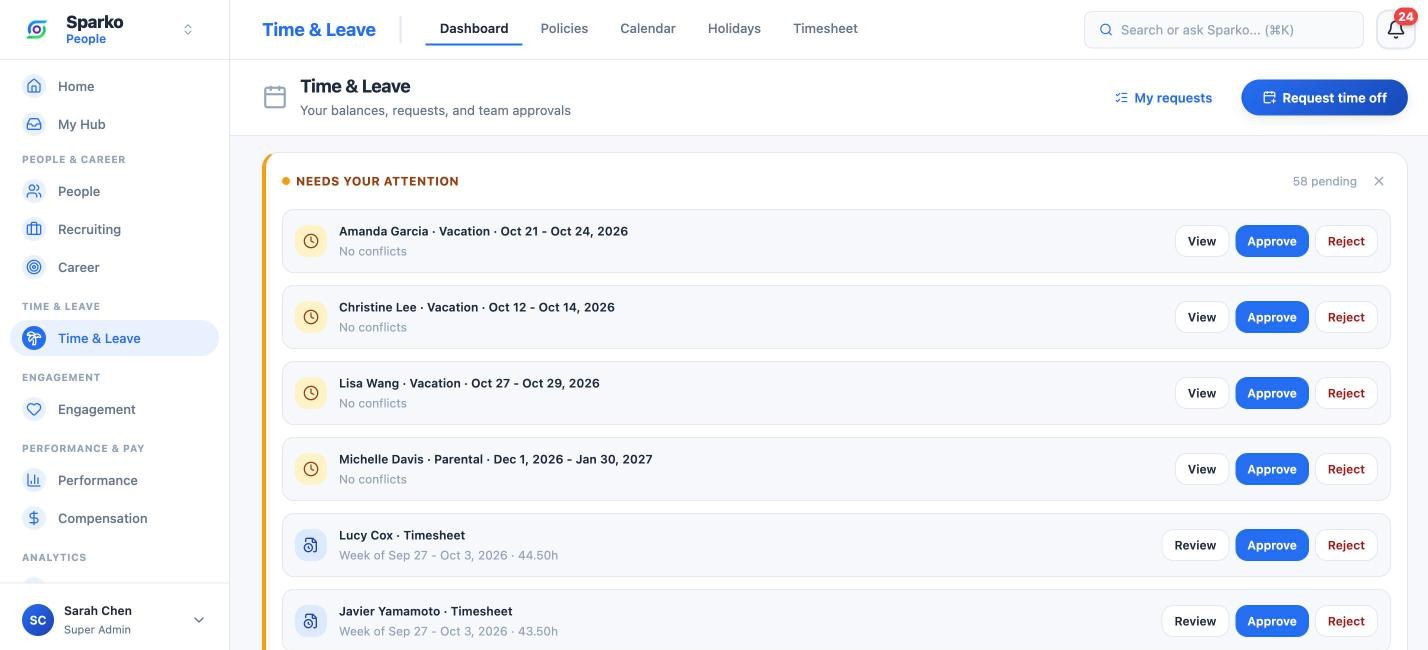
Task: Select Time & Leave sidebar icon
Action: point(34,338)
